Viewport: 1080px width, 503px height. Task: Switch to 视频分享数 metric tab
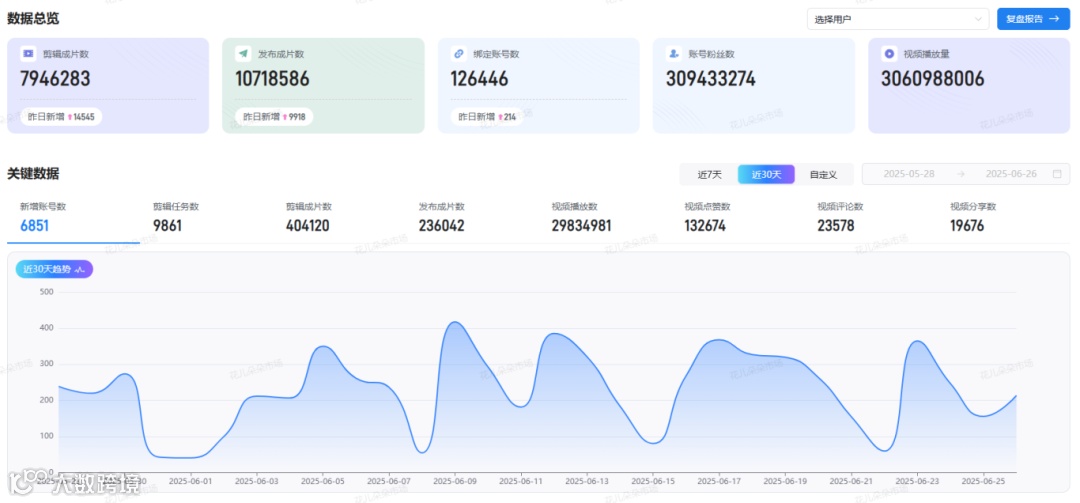[1004, 217]
